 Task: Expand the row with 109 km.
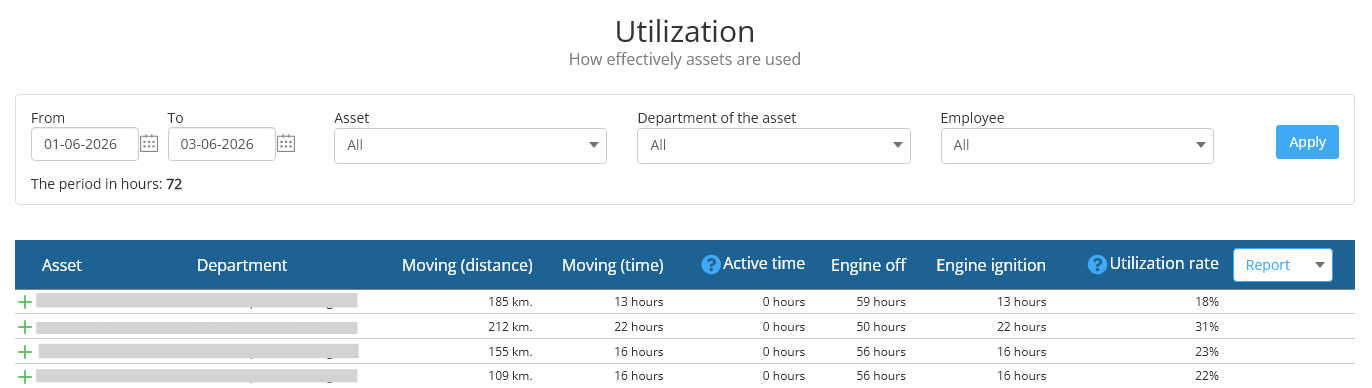click(25, 377)
